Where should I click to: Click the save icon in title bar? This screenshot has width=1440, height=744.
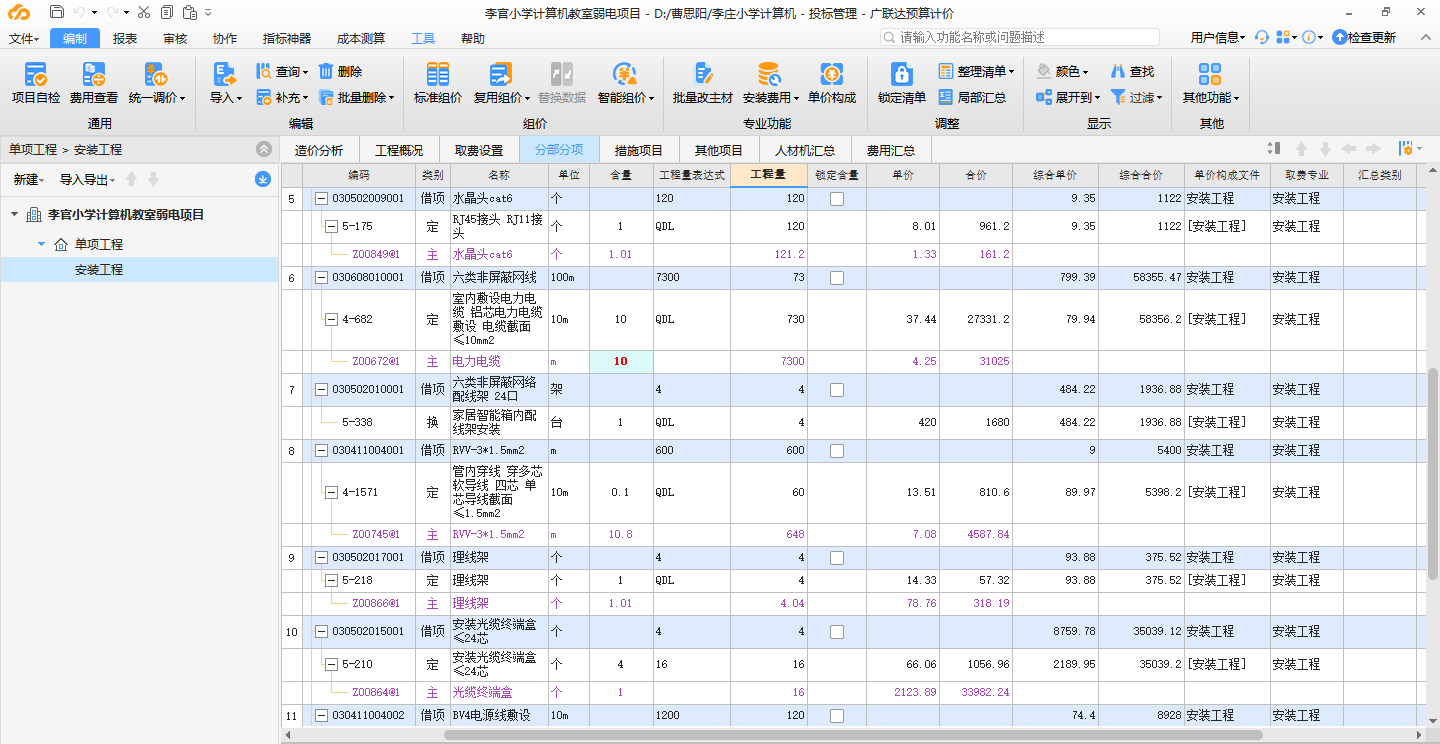tap(57, 12)
